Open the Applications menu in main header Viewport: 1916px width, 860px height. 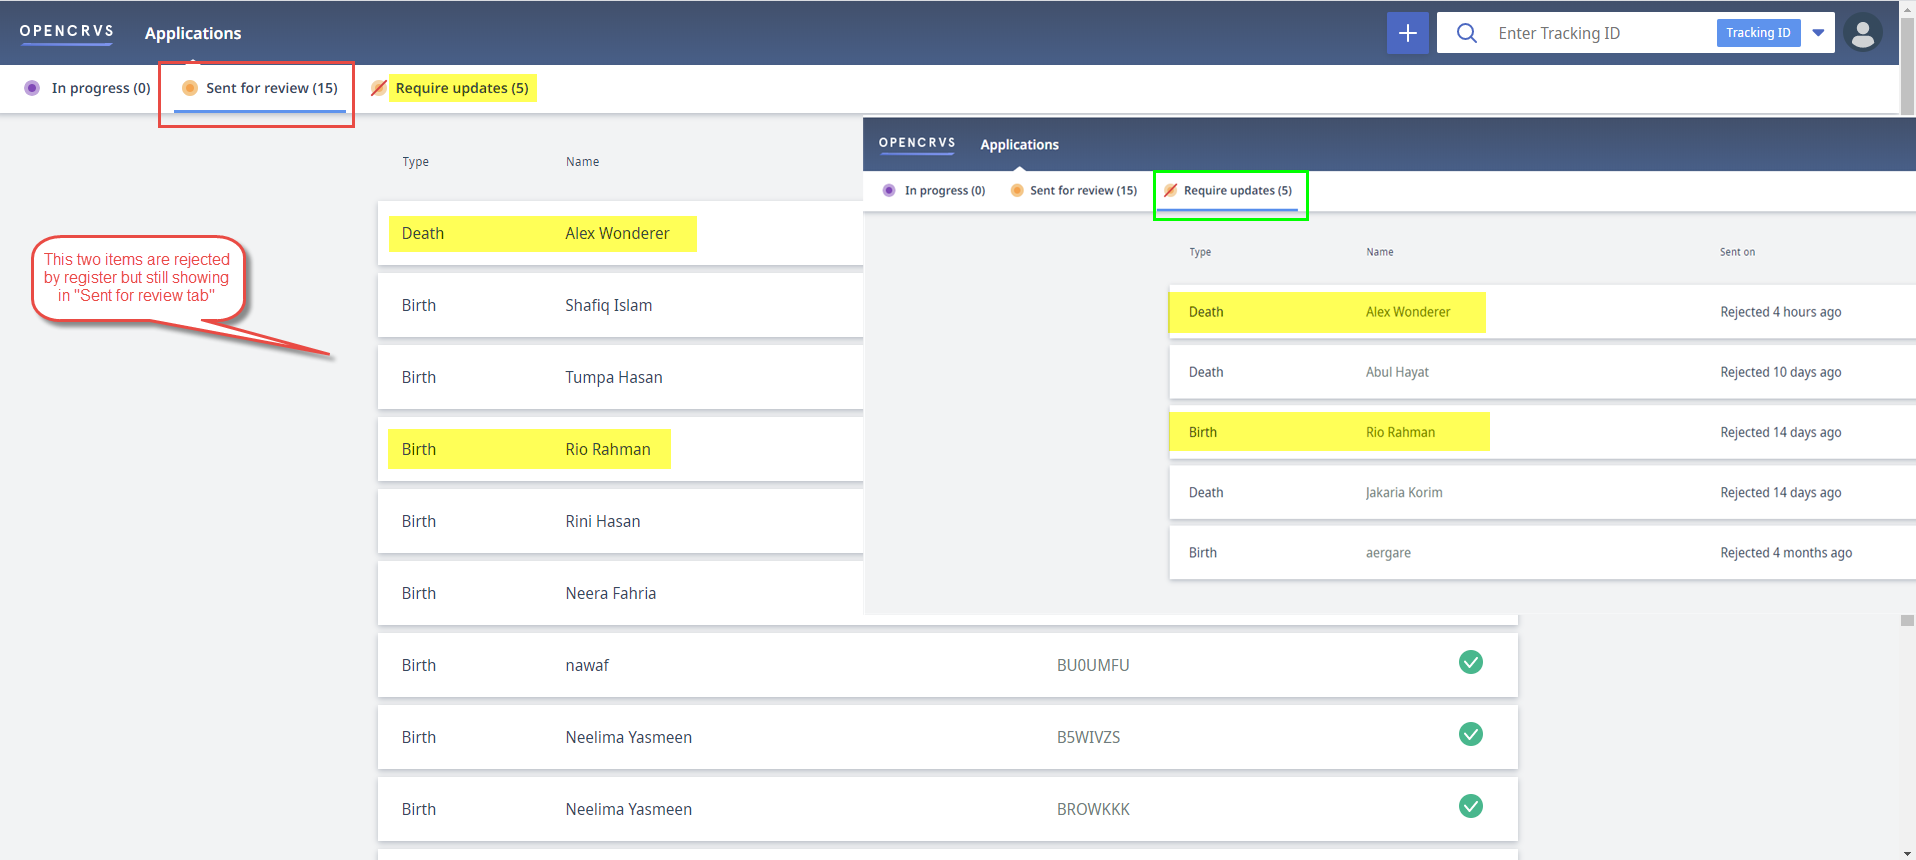tap(193, 33)
